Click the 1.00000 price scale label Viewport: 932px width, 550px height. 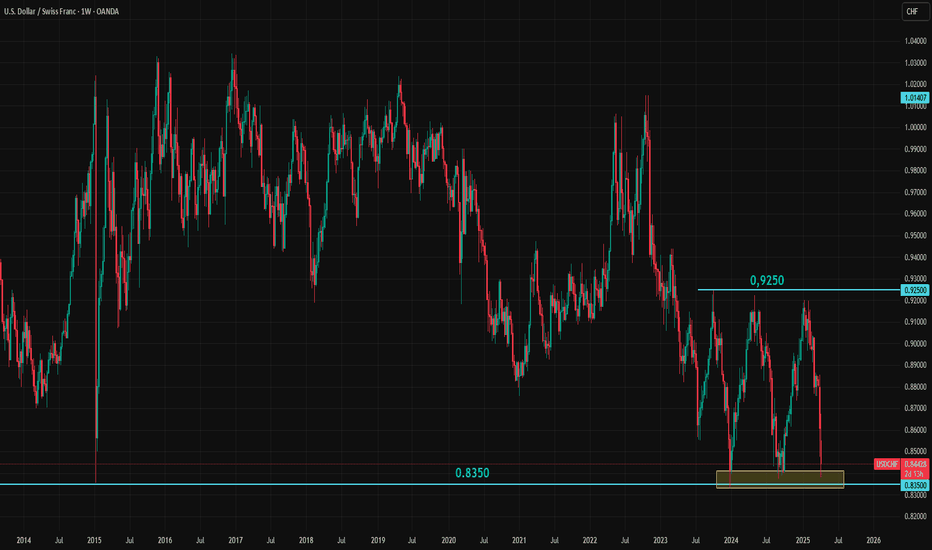pyautogui.click(x=915, y=127)
